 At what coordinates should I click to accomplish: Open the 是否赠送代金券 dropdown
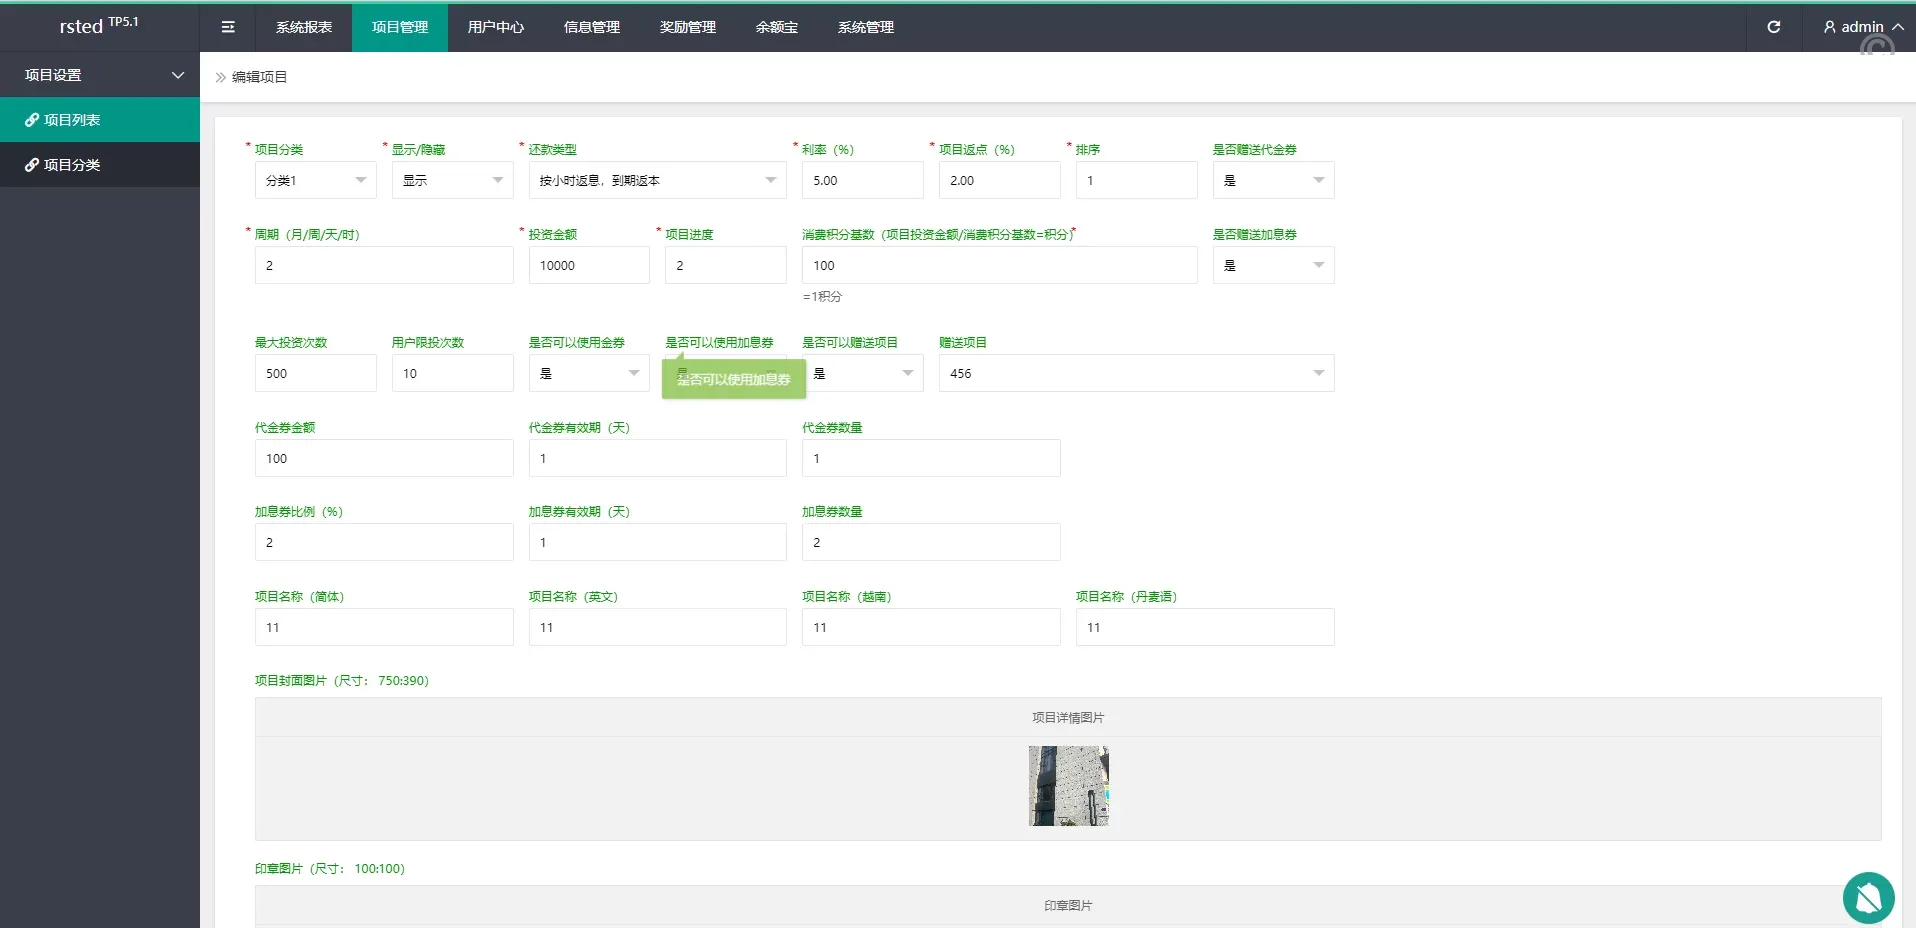click(1273, 180)
